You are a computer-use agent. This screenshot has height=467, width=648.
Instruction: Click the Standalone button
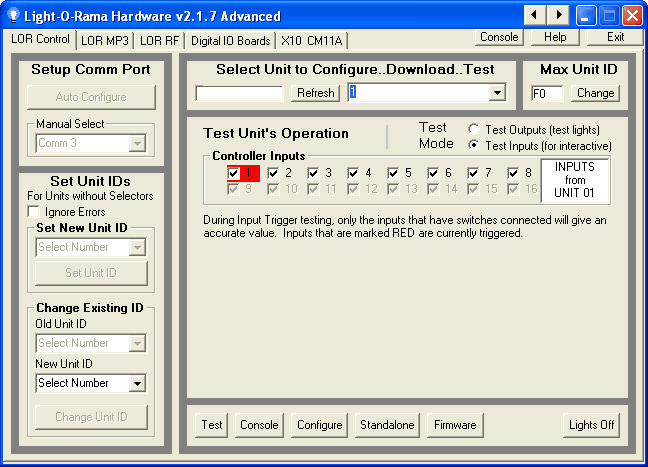(386, 425)
